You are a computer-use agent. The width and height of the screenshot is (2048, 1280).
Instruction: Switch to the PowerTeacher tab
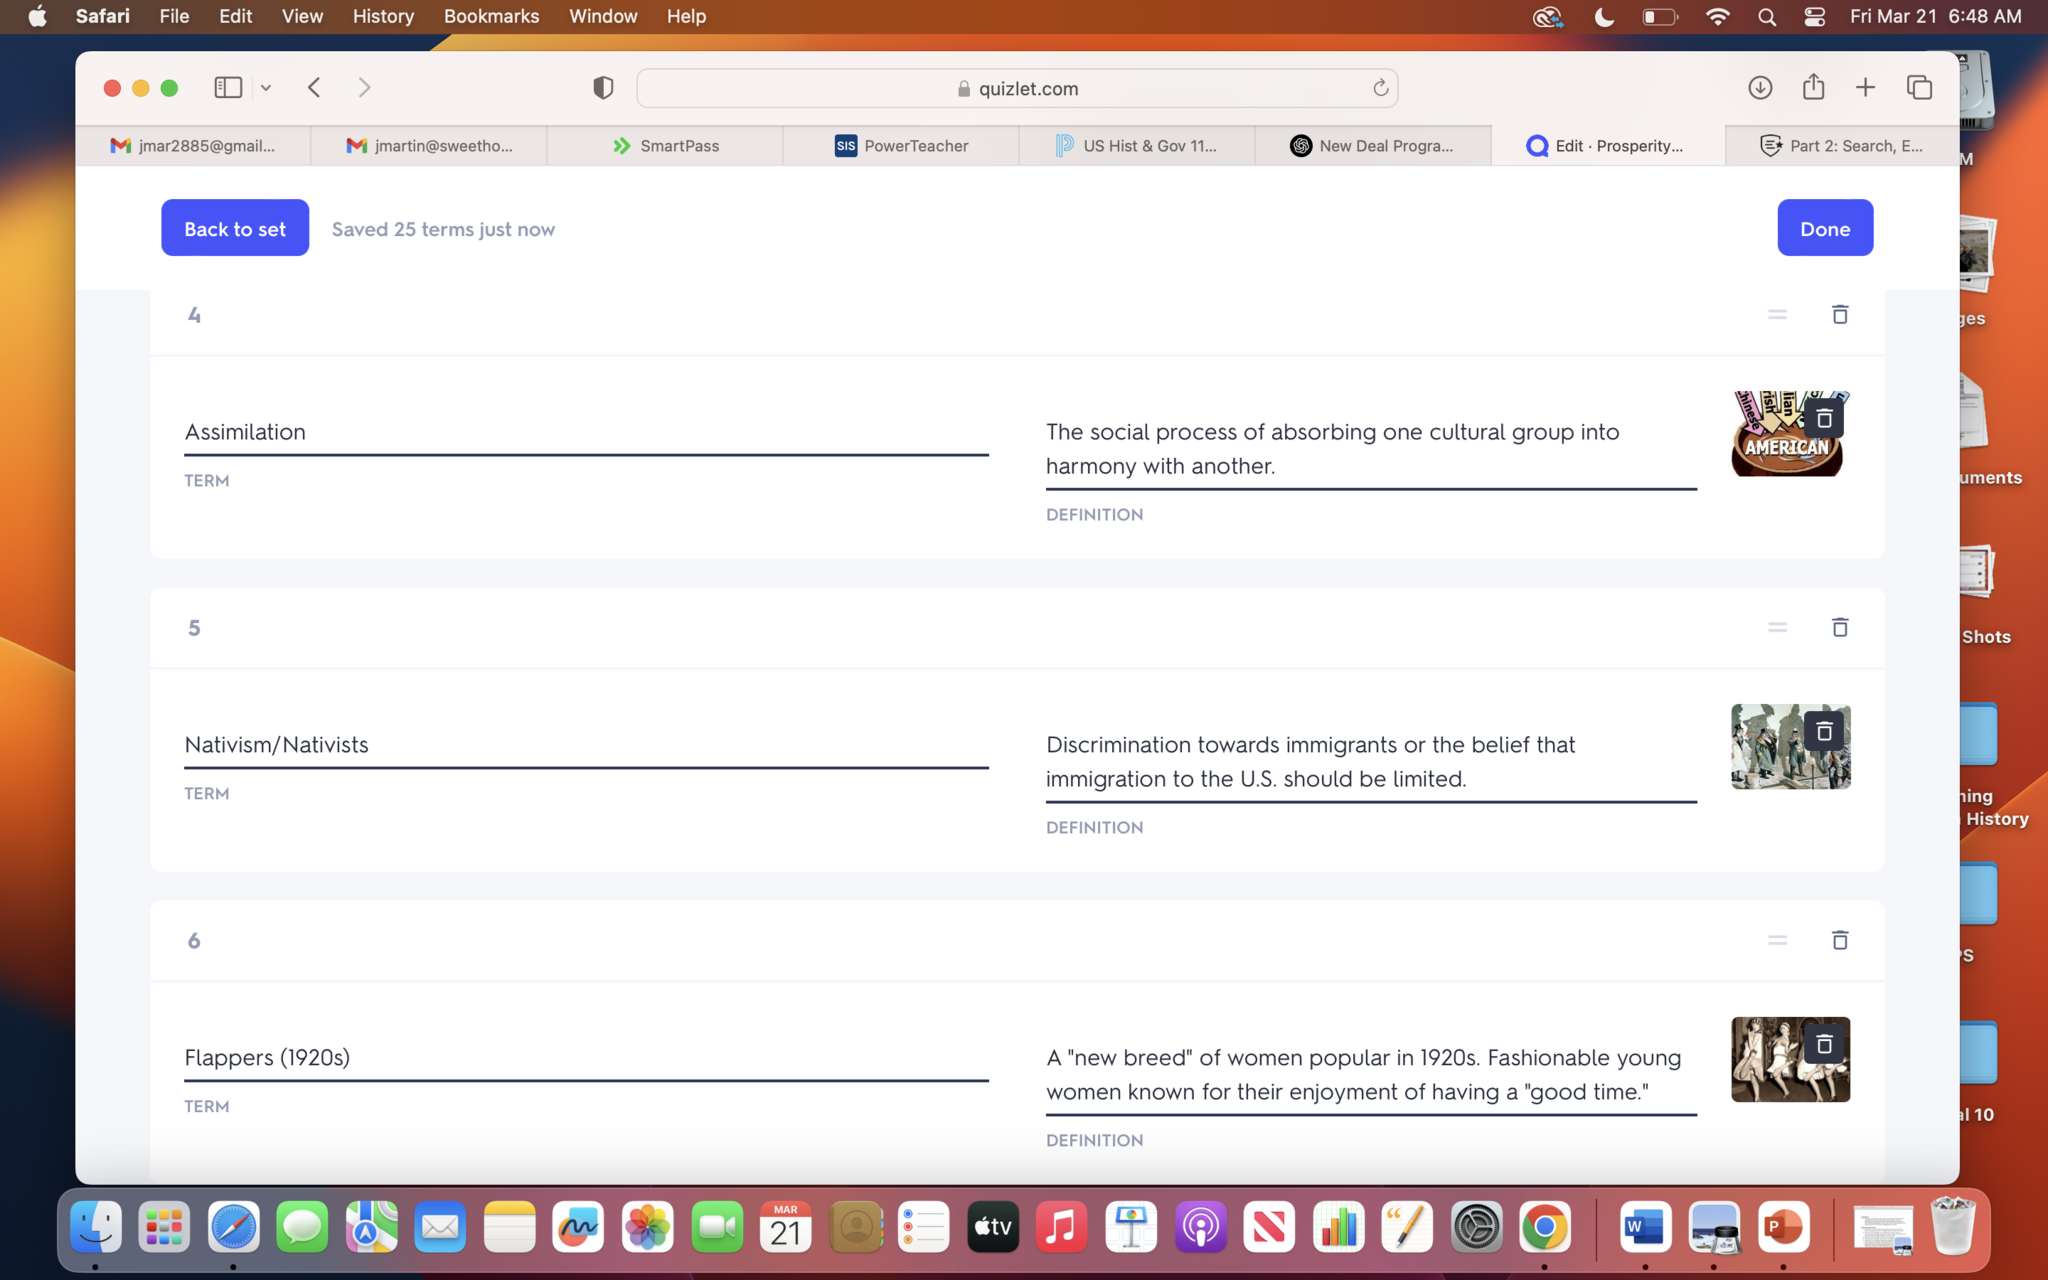pyautogui.click(x=901, y=146)
